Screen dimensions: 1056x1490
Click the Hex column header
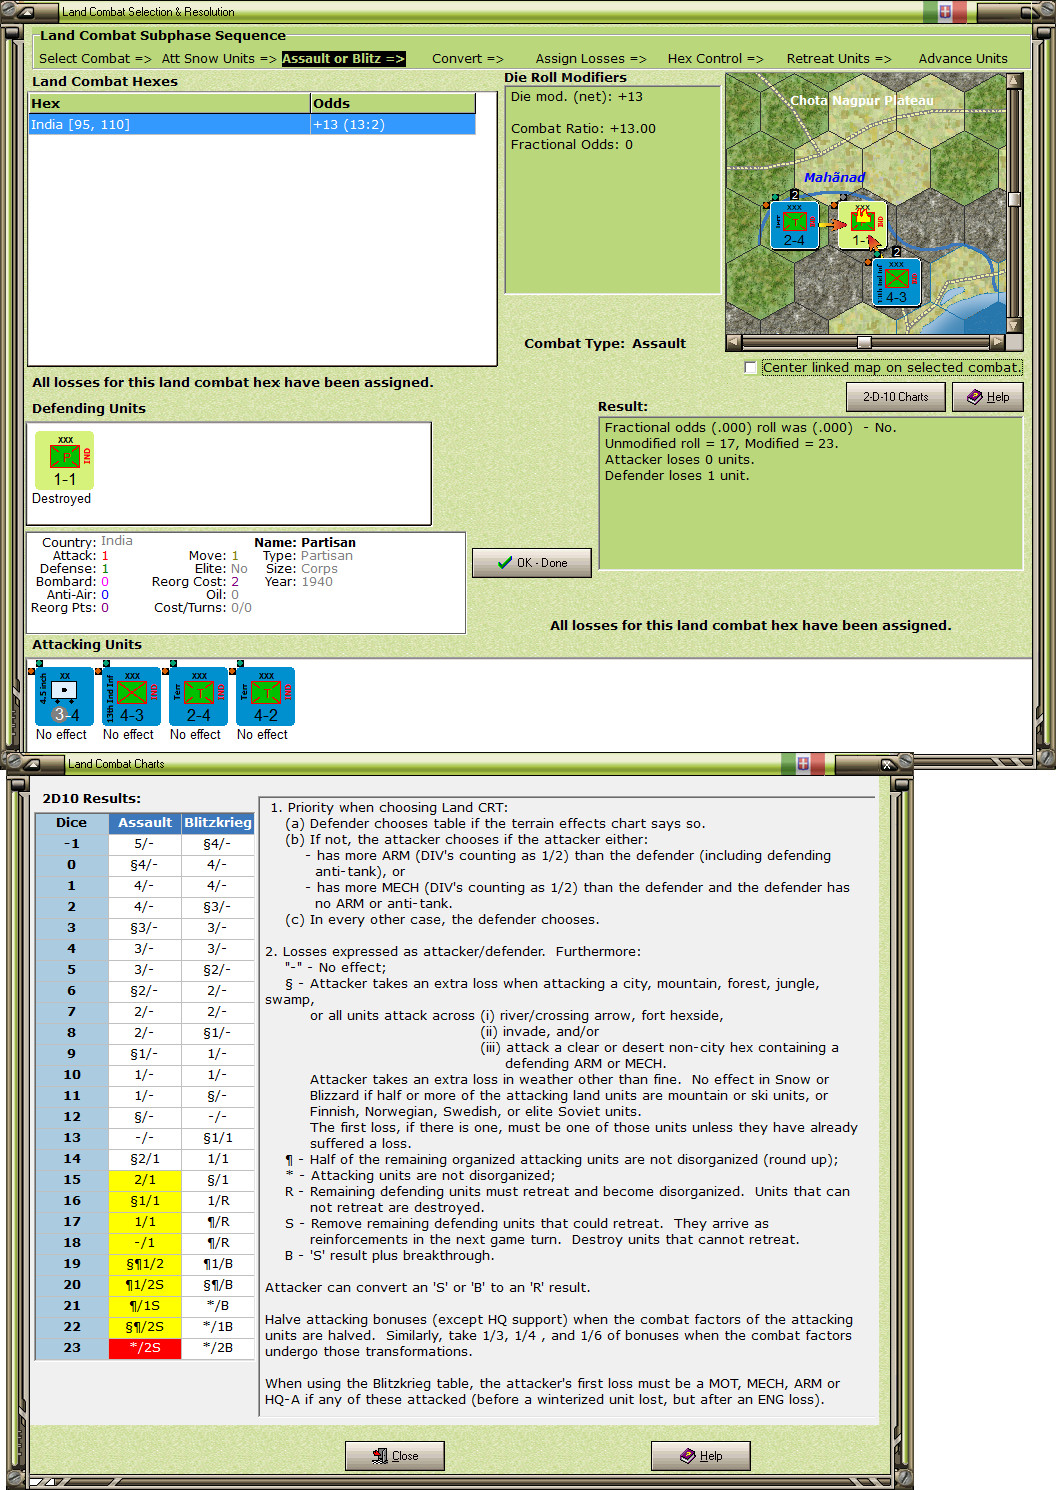tap(169, 104)
